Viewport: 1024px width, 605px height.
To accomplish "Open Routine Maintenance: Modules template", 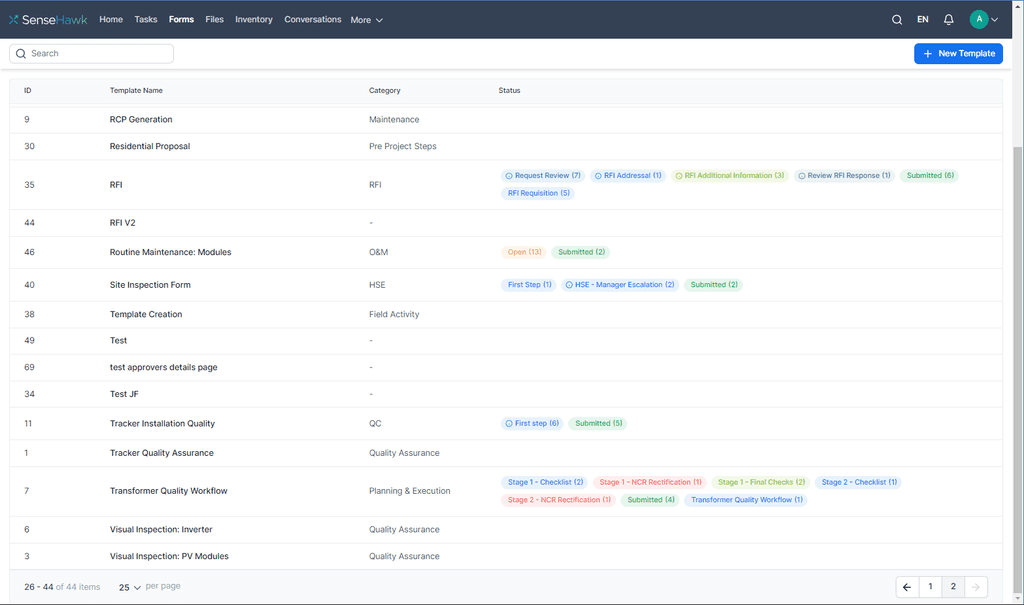I will coord(170,252).
